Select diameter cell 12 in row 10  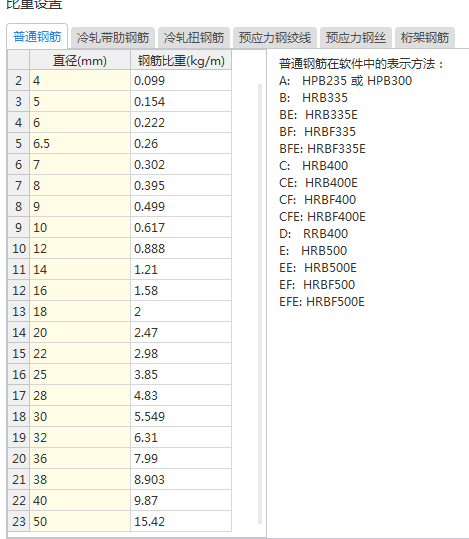(x=80, y=249)
